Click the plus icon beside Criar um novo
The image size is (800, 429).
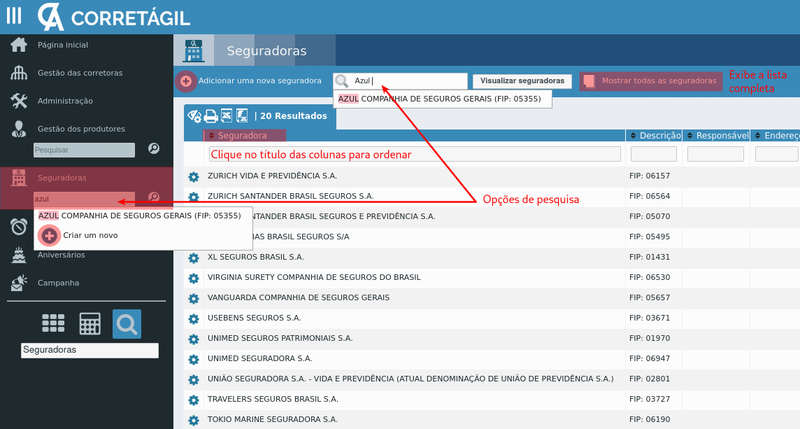click(x=49, y=236)
